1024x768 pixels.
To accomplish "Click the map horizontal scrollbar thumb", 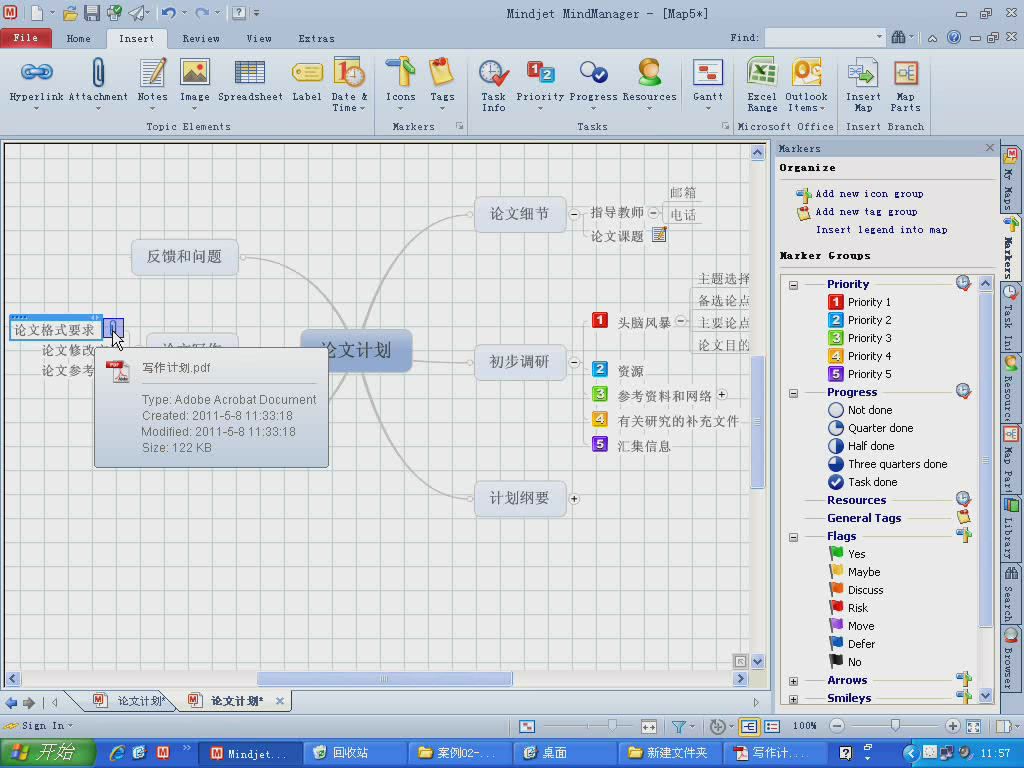I will coord(384,679).
